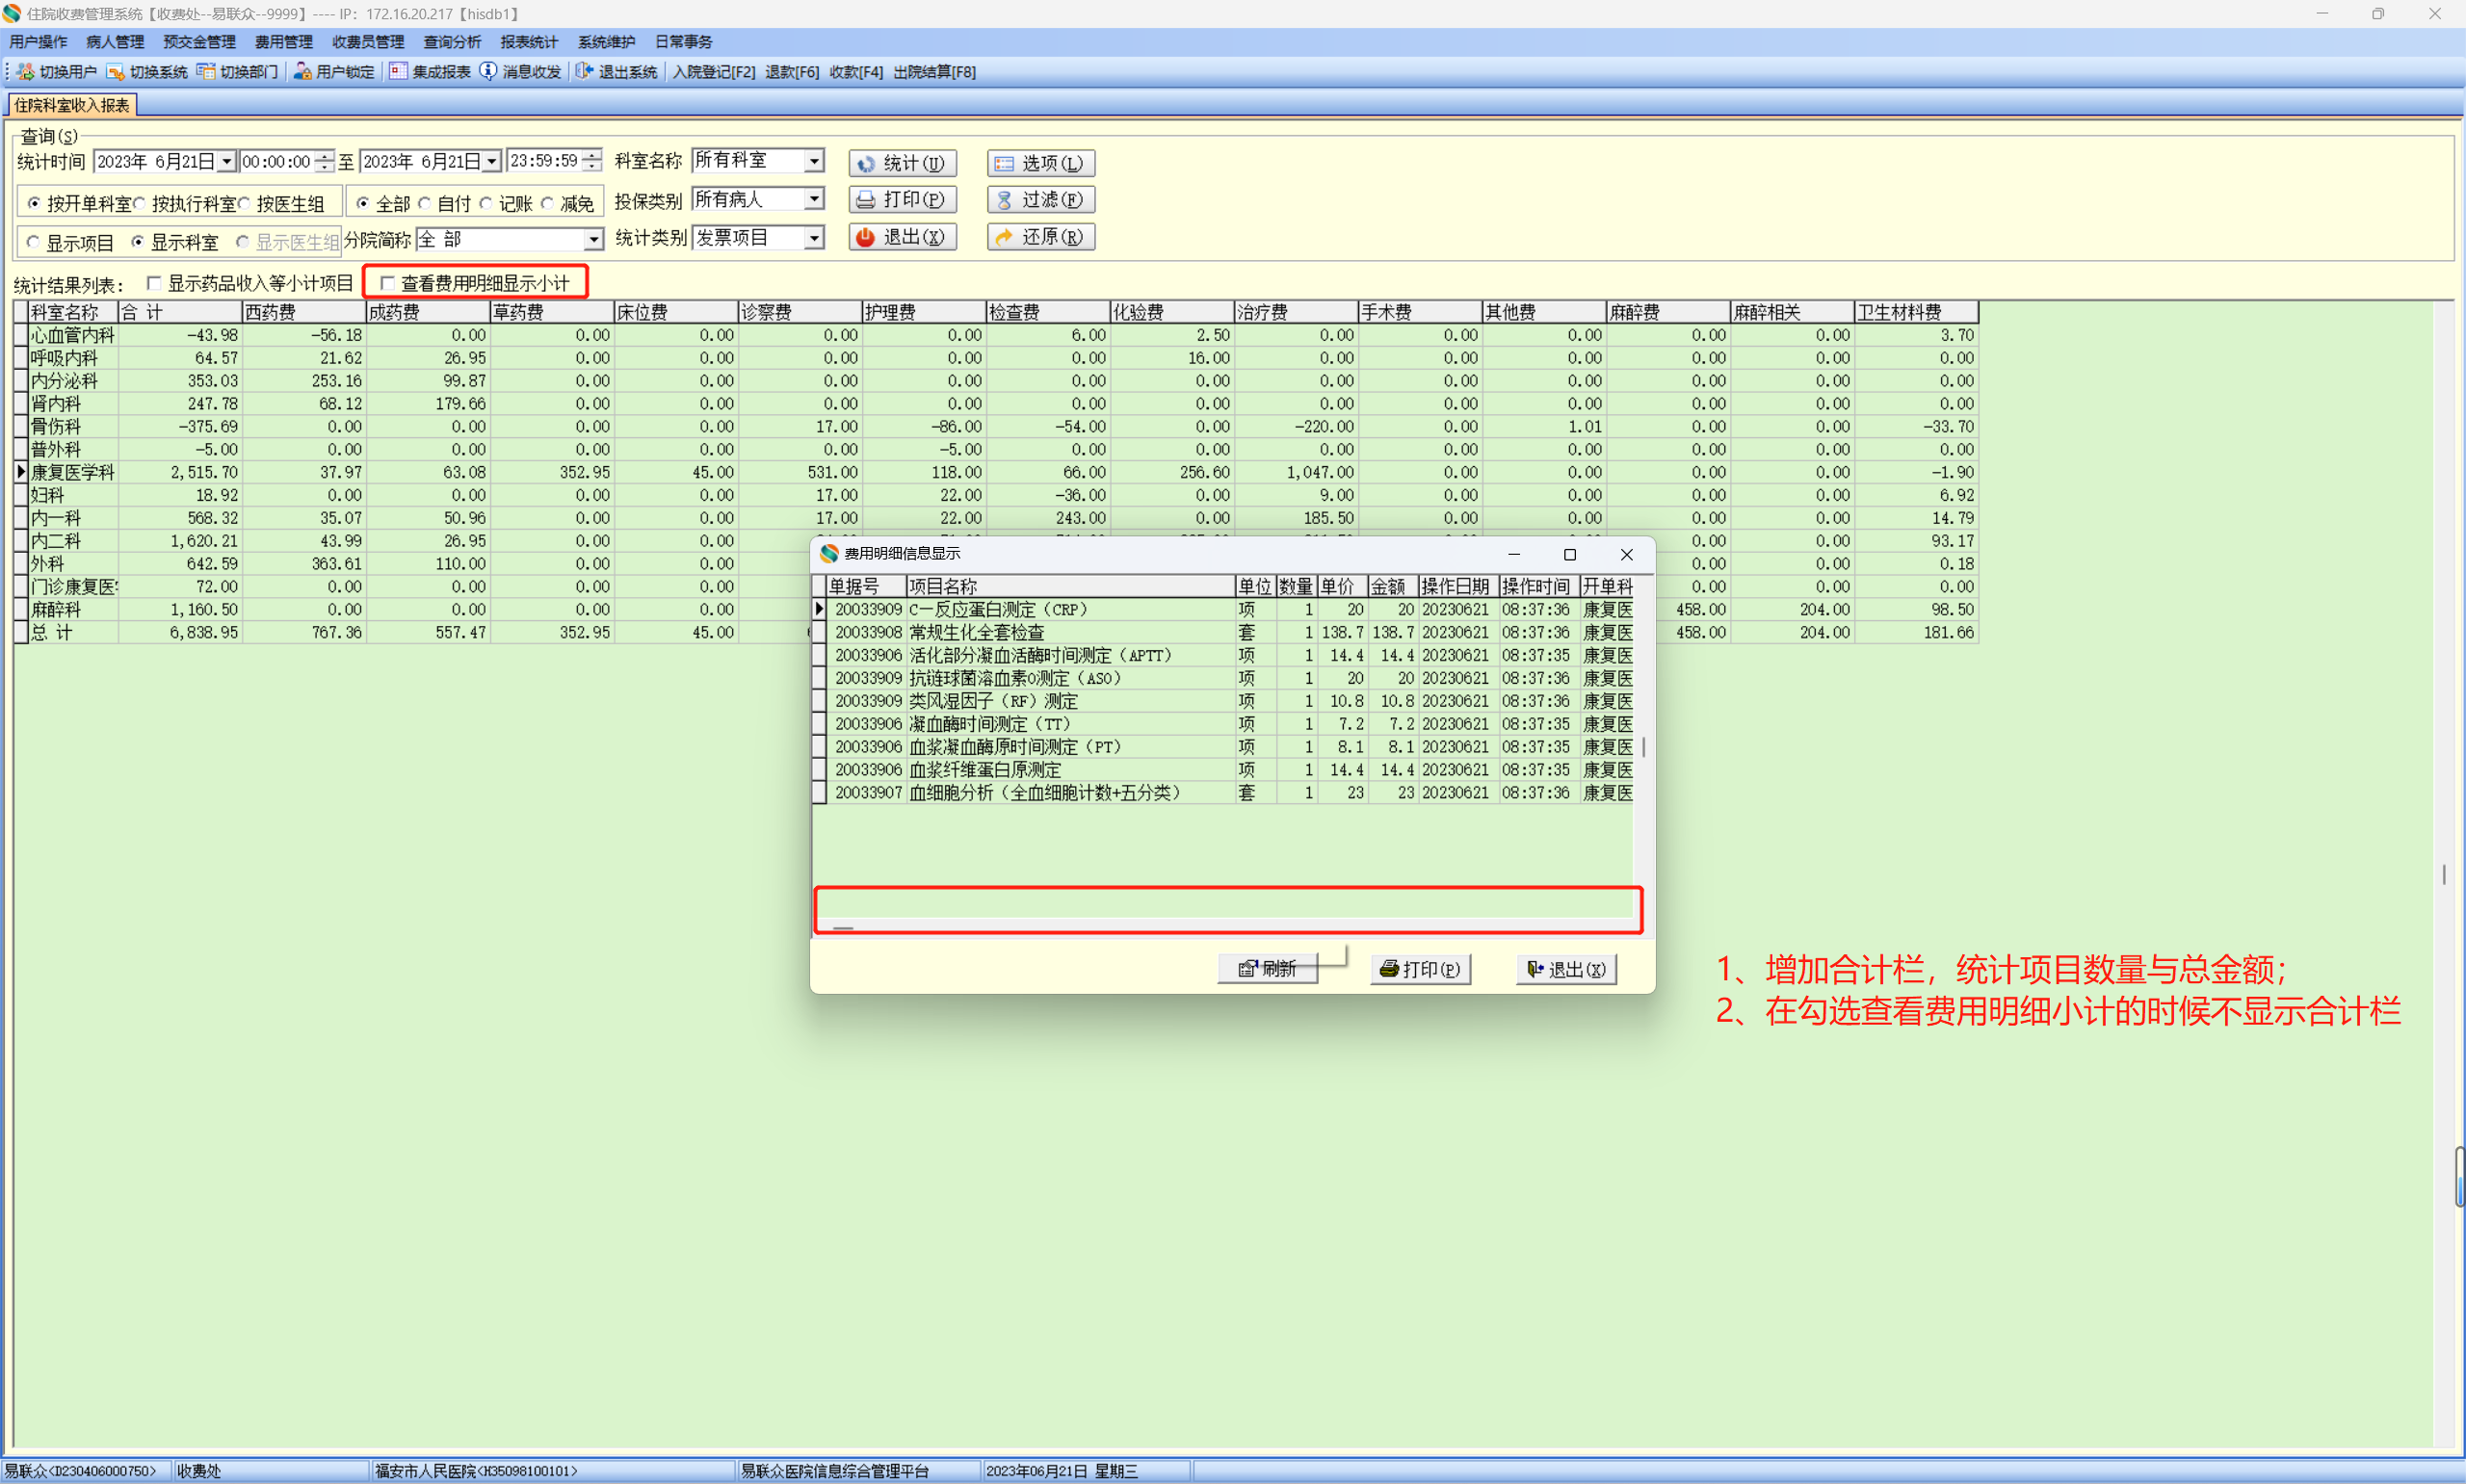The image size is (2466, 1484).
Task: Expand the 科室名称 dropdown
Action: (814, 161)
